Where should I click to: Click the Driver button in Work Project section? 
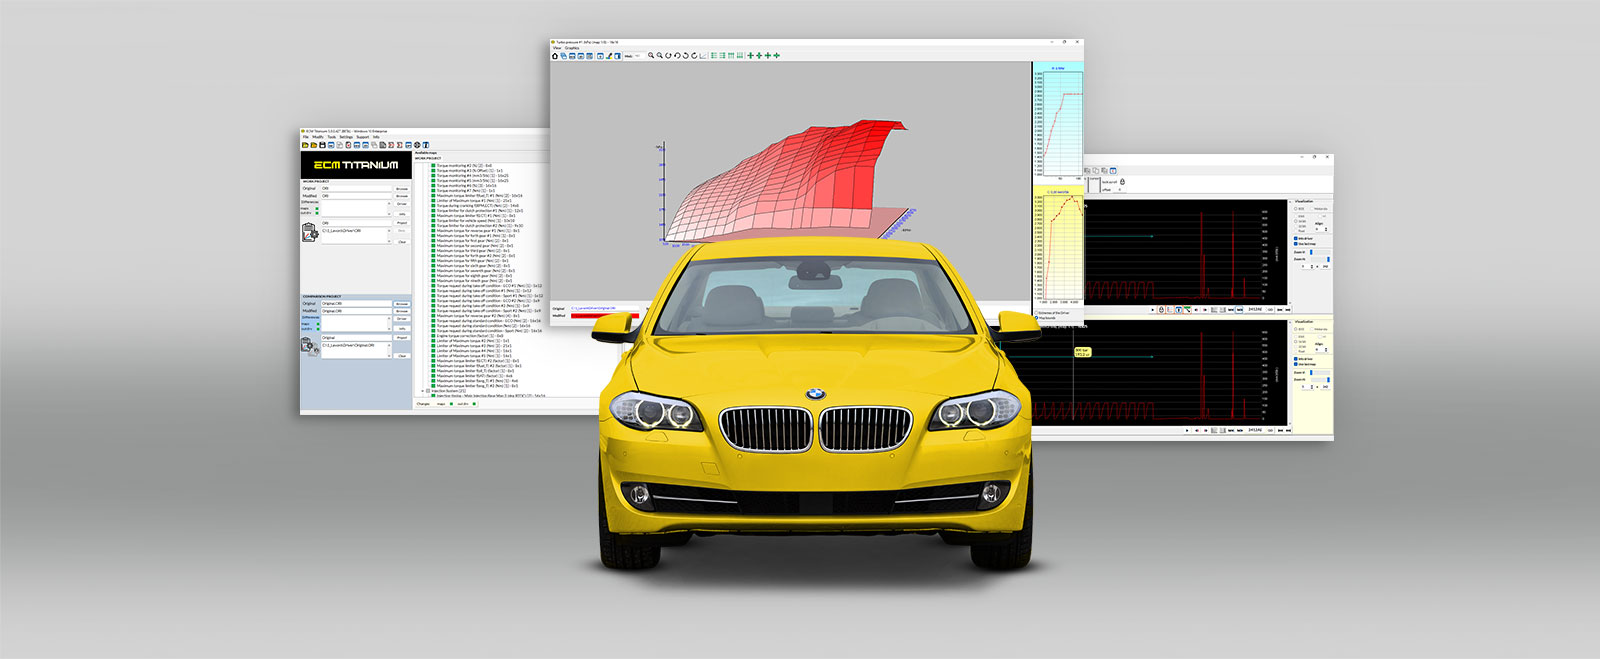[x=402, y=204]
